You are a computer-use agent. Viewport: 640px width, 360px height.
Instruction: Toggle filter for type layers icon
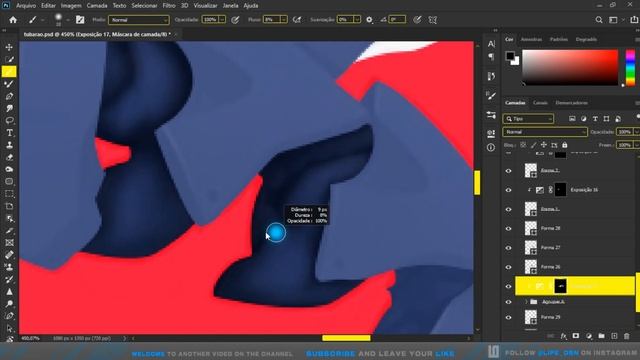point(595,119)
